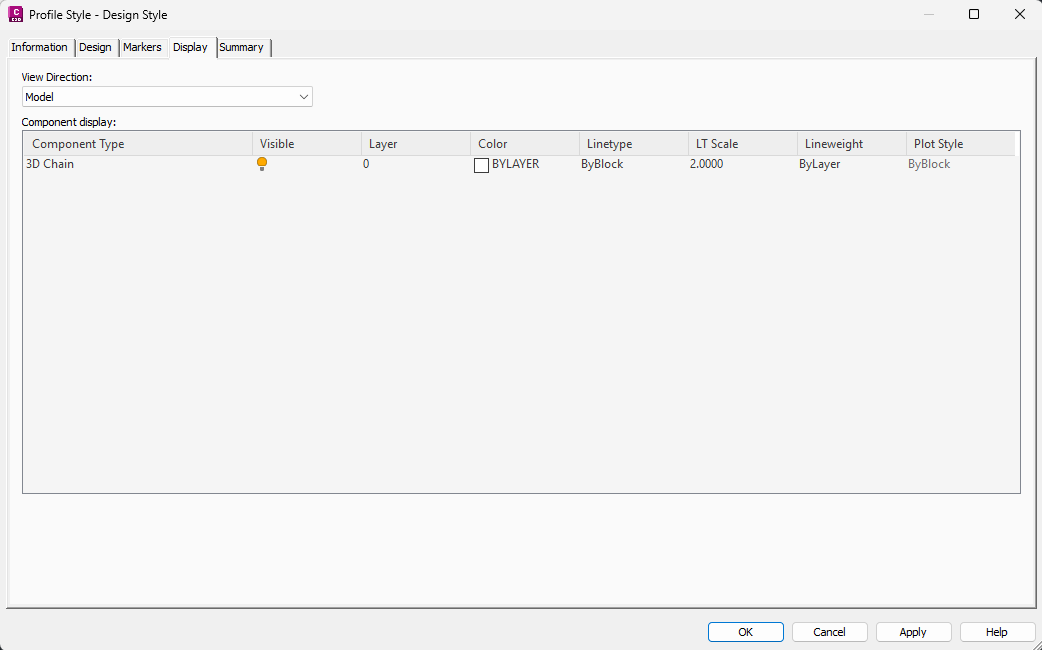
Task: Click the LT Scale value 2.0000
Action: tap(705, 163)
